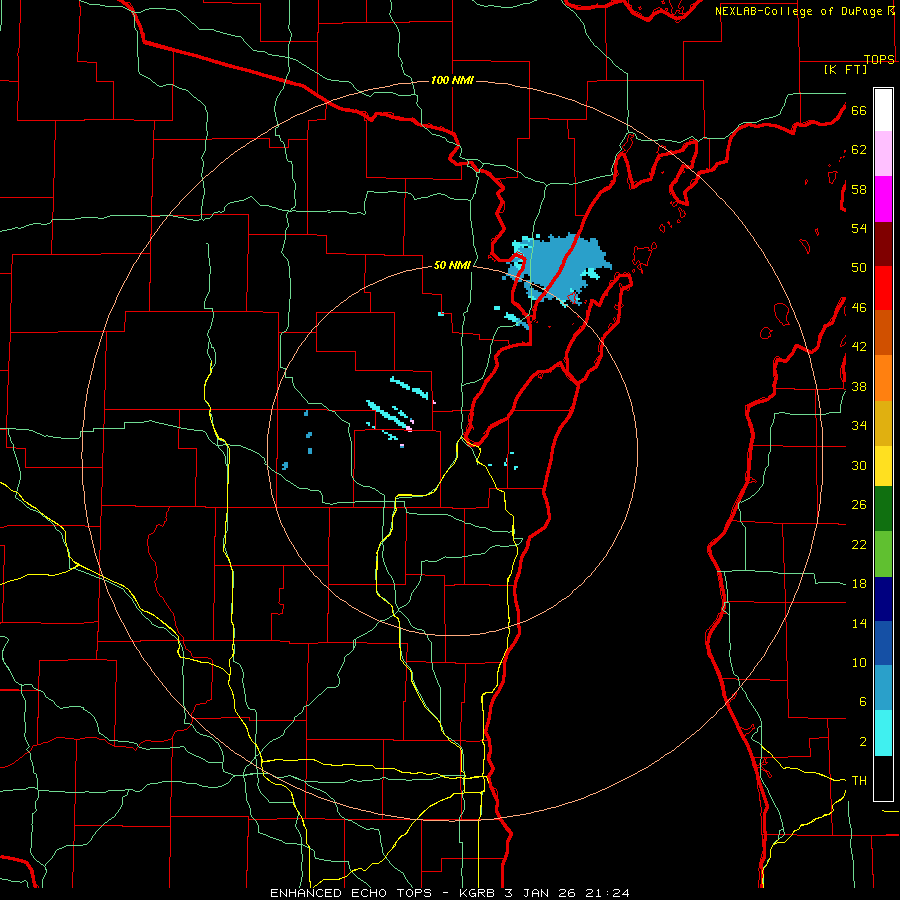900x900 pixels.
Task: Click the TH threshold legend label
Action: point(859,781)
